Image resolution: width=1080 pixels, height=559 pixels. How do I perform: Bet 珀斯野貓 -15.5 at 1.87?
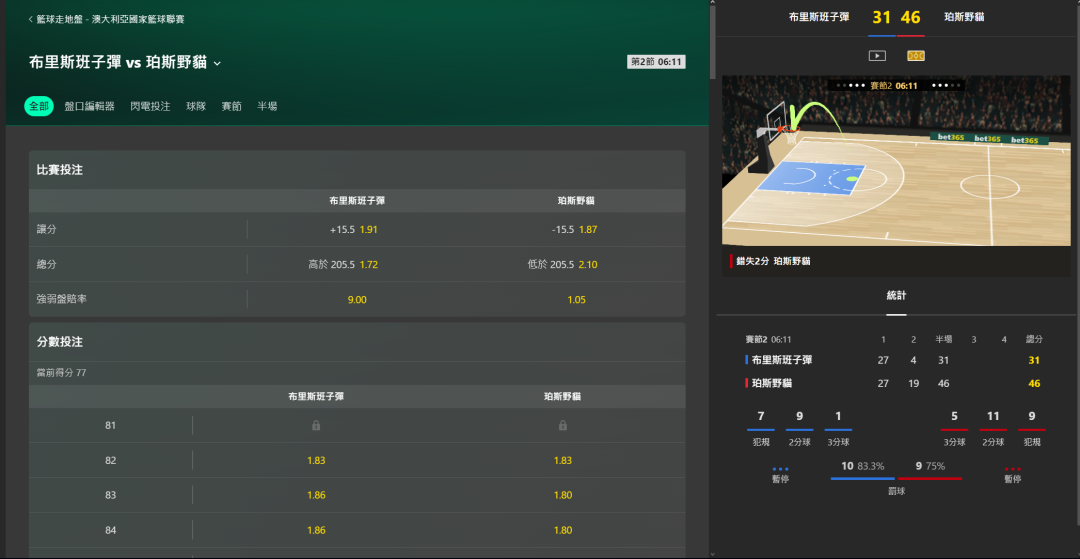(x=576, y=229)
